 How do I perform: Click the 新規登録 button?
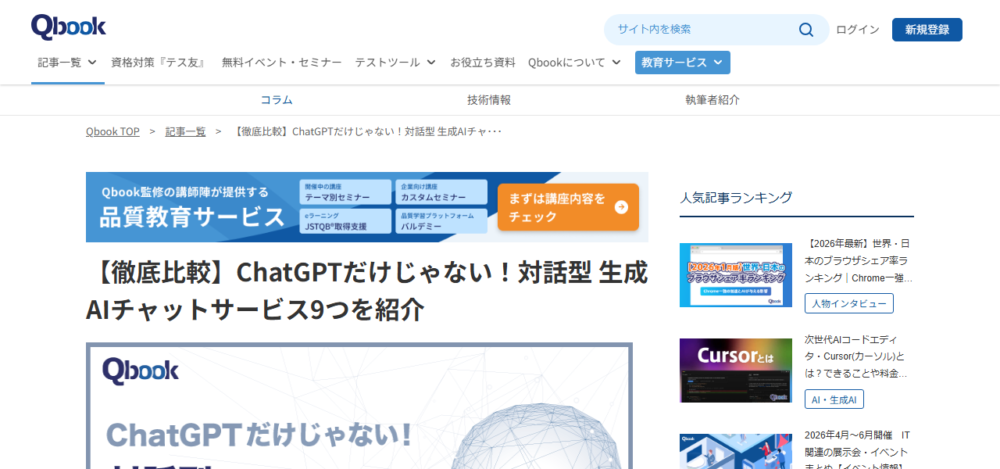927,29
